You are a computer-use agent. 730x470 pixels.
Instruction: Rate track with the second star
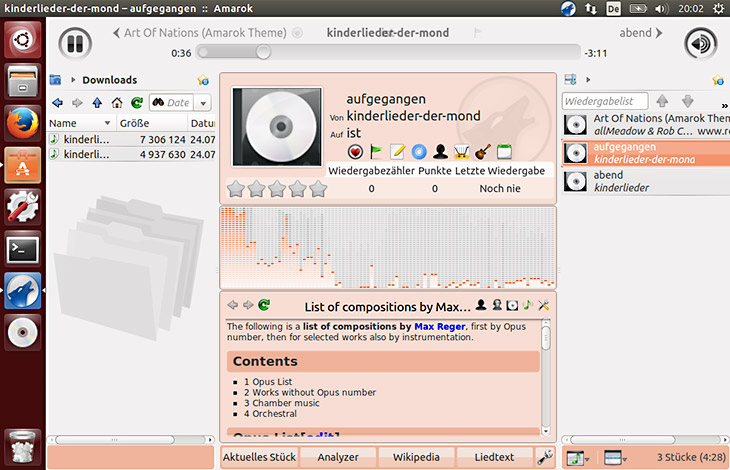point(257,189)
